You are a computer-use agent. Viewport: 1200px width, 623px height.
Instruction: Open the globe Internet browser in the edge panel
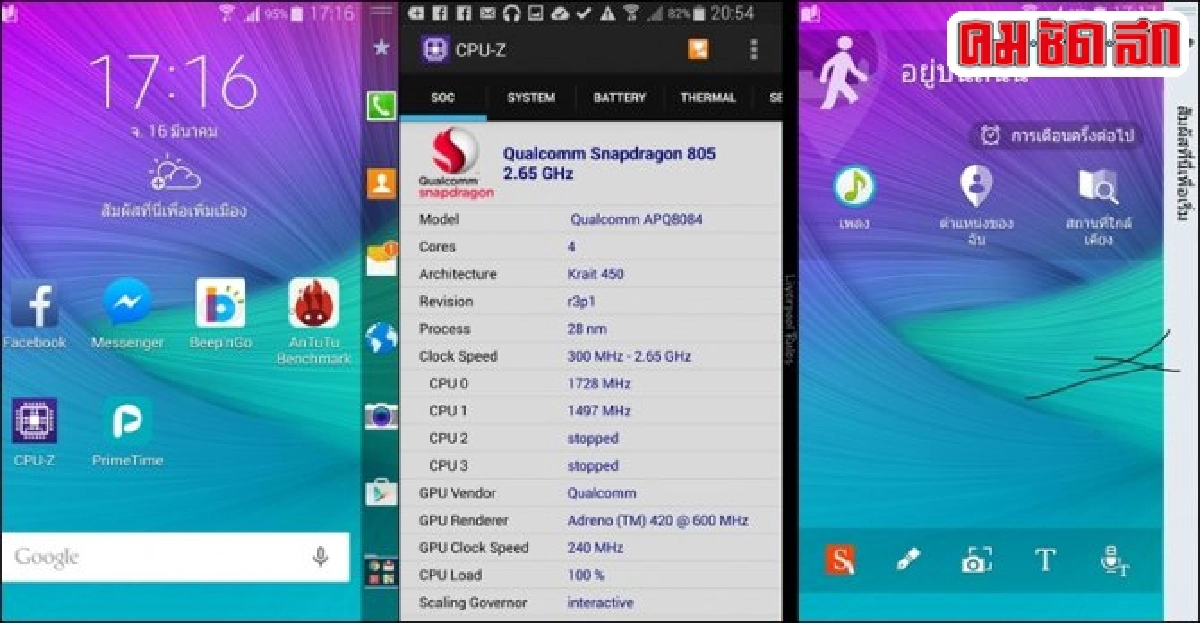click(381, 338)
